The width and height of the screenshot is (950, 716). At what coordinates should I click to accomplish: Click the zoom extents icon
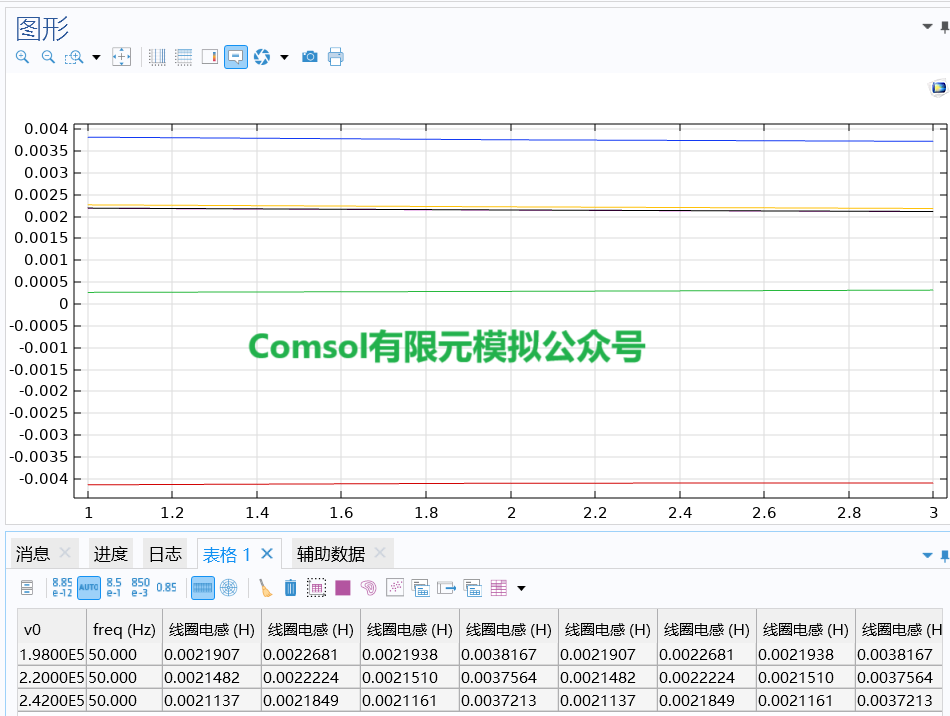click(x=121, y=57)
